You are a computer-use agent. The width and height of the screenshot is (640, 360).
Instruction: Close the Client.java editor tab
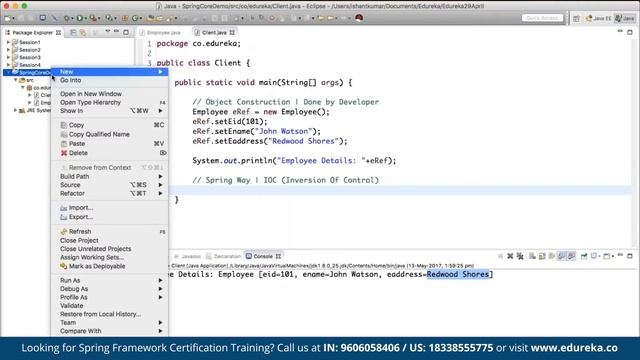click(232, 32)
